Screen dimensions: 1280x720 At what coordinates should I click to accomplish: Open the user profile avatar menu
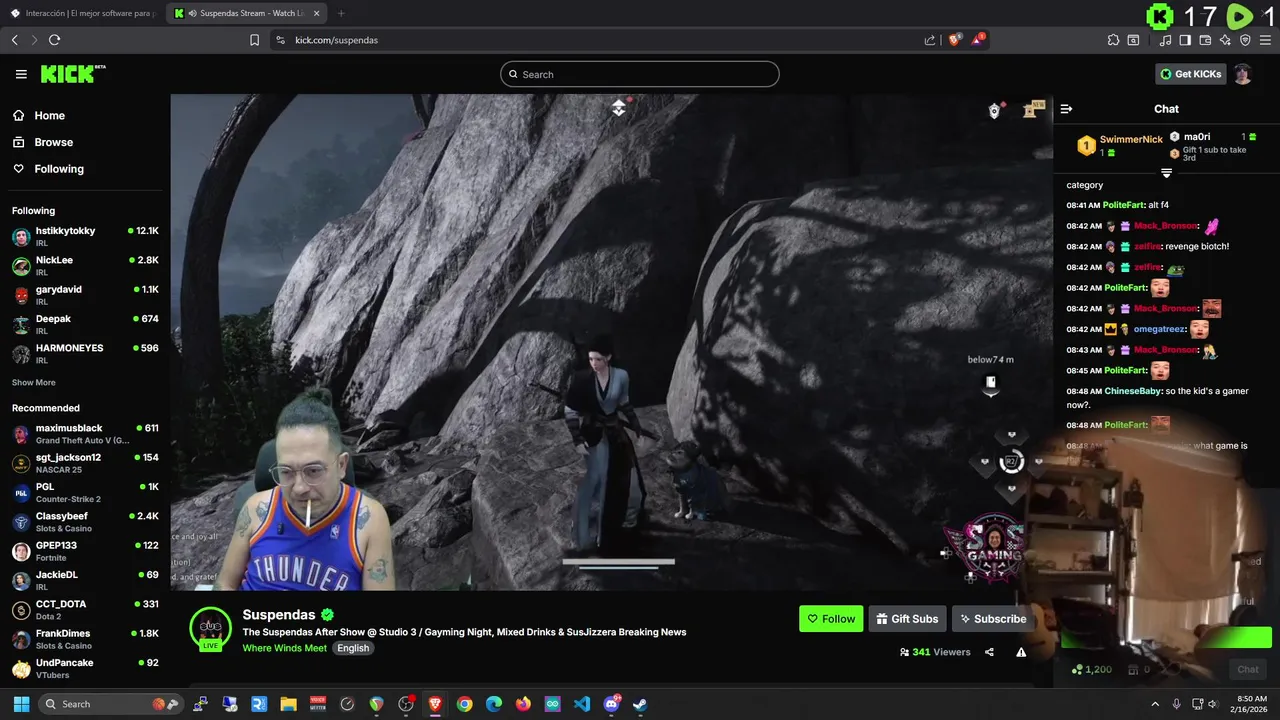pos(1242,74)
